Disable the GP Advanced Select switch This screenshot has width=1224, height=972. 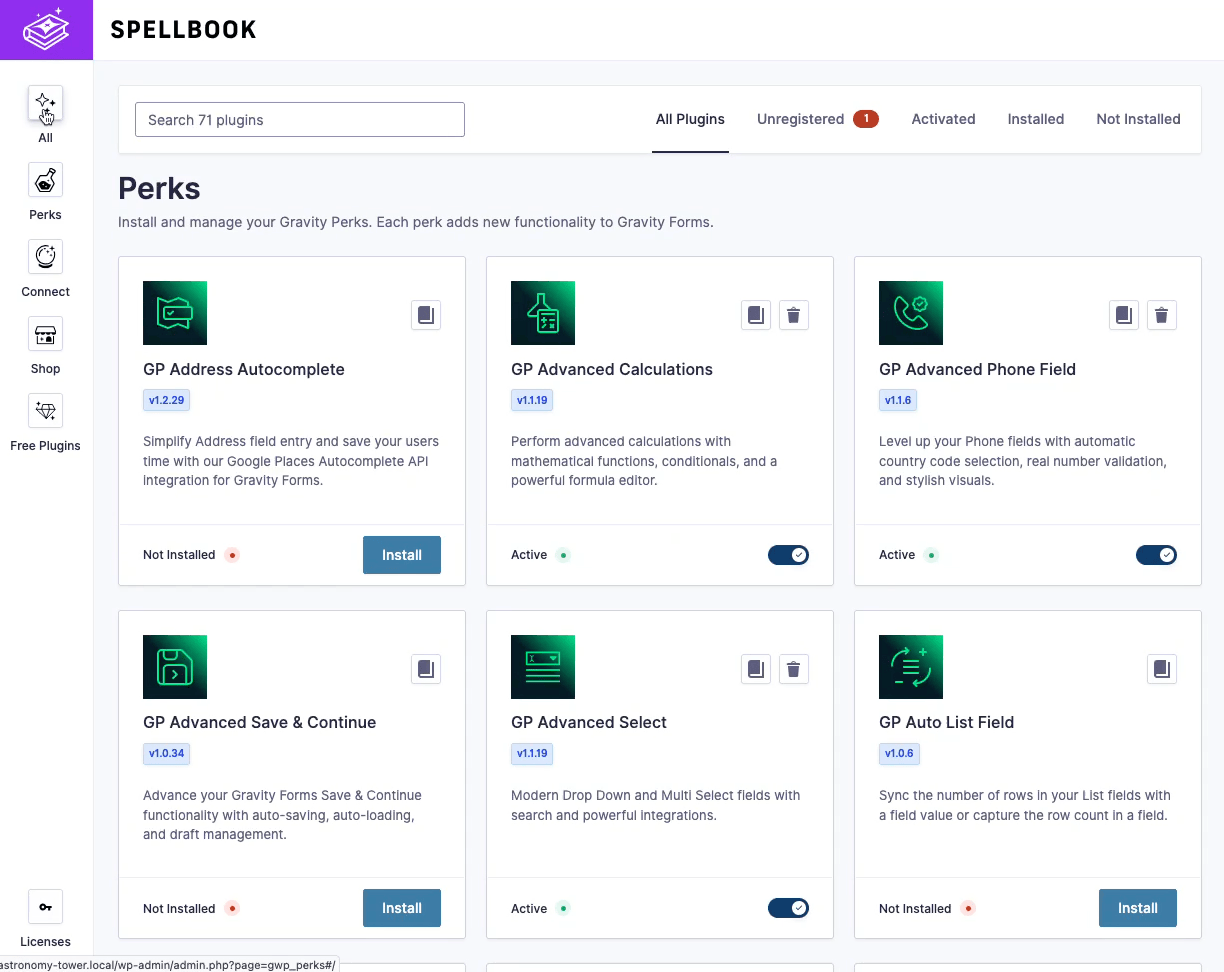[788, 908]
